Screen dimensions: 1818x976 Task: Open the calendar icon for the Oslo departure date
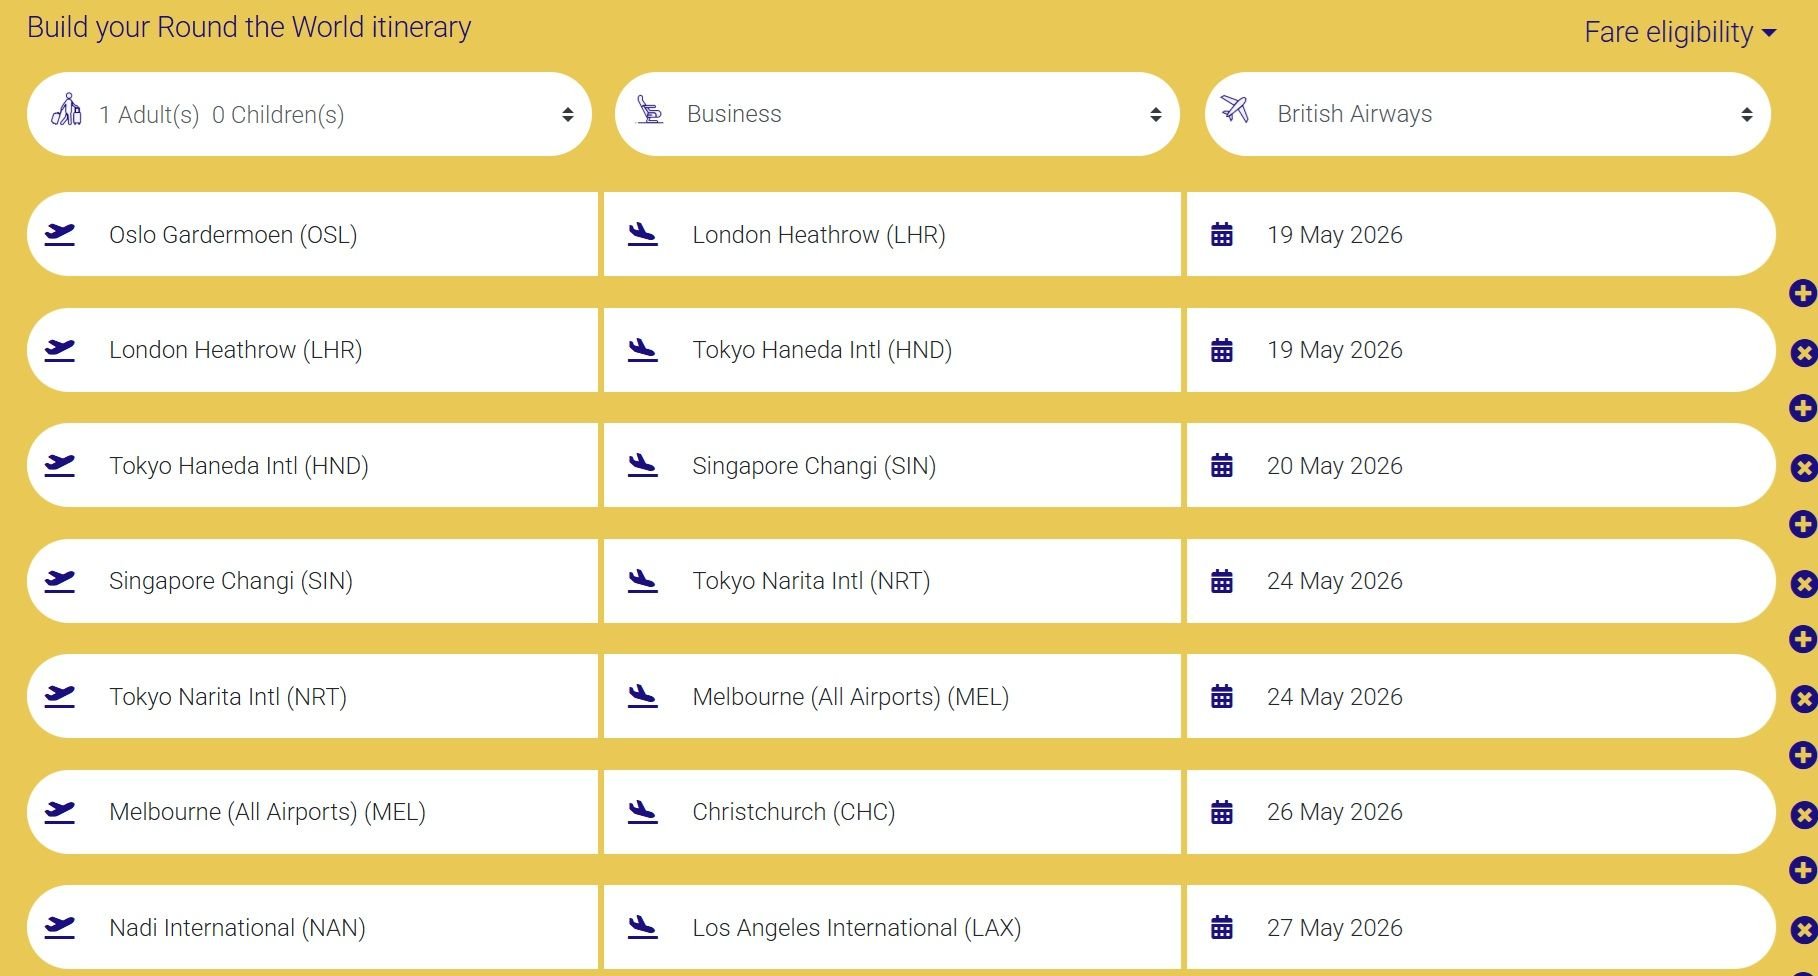tap(1222, 234)
